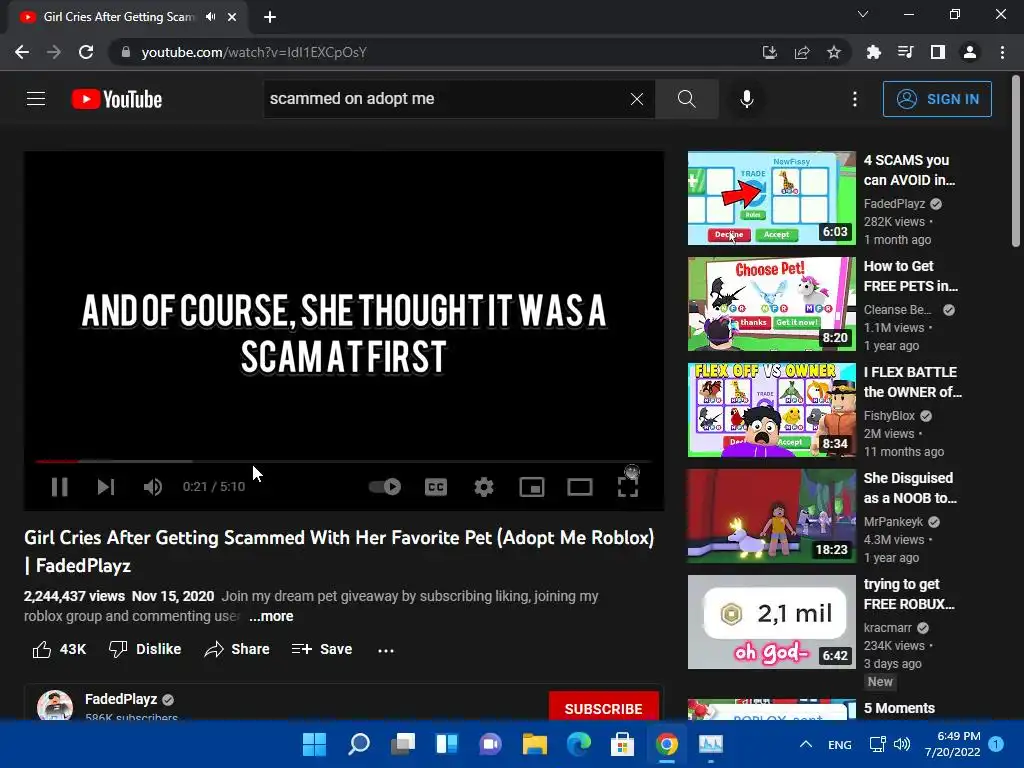Open YouTube settings three-dot menu
1024x768 pixels.
point(855,99)
